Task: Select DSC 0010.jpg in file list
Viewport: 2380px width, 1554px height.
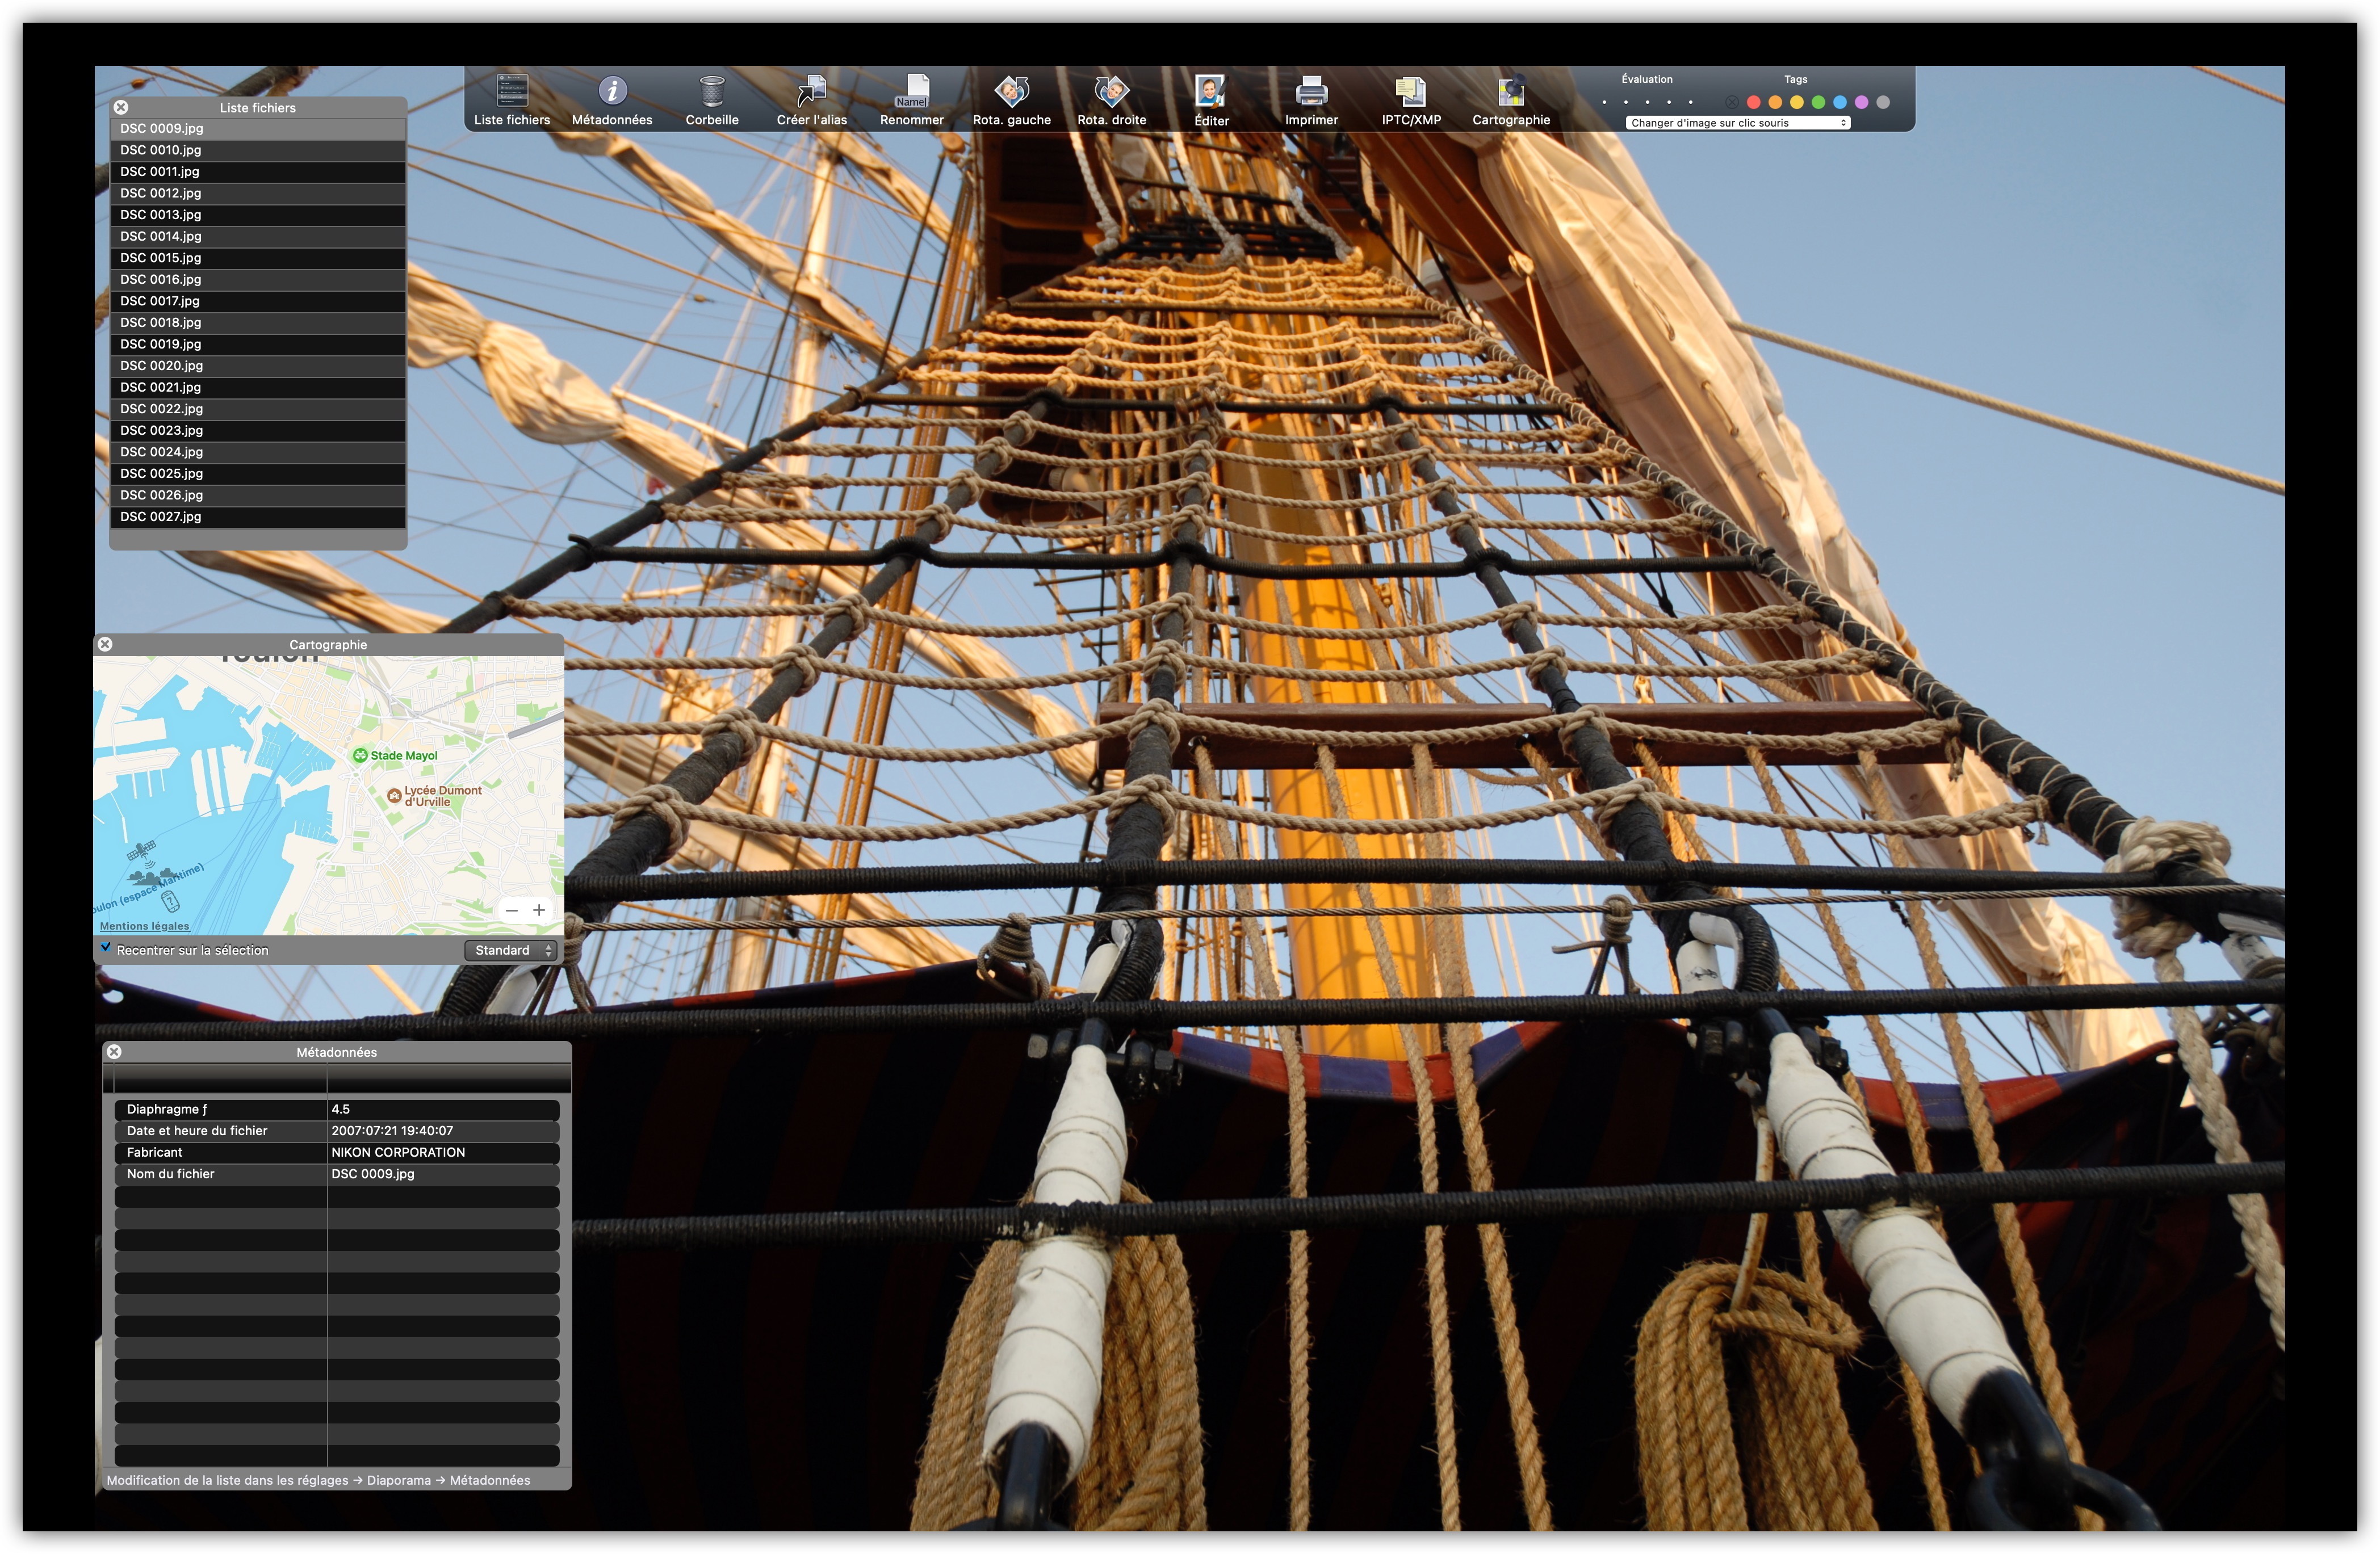Action: [x=258, y=150]
